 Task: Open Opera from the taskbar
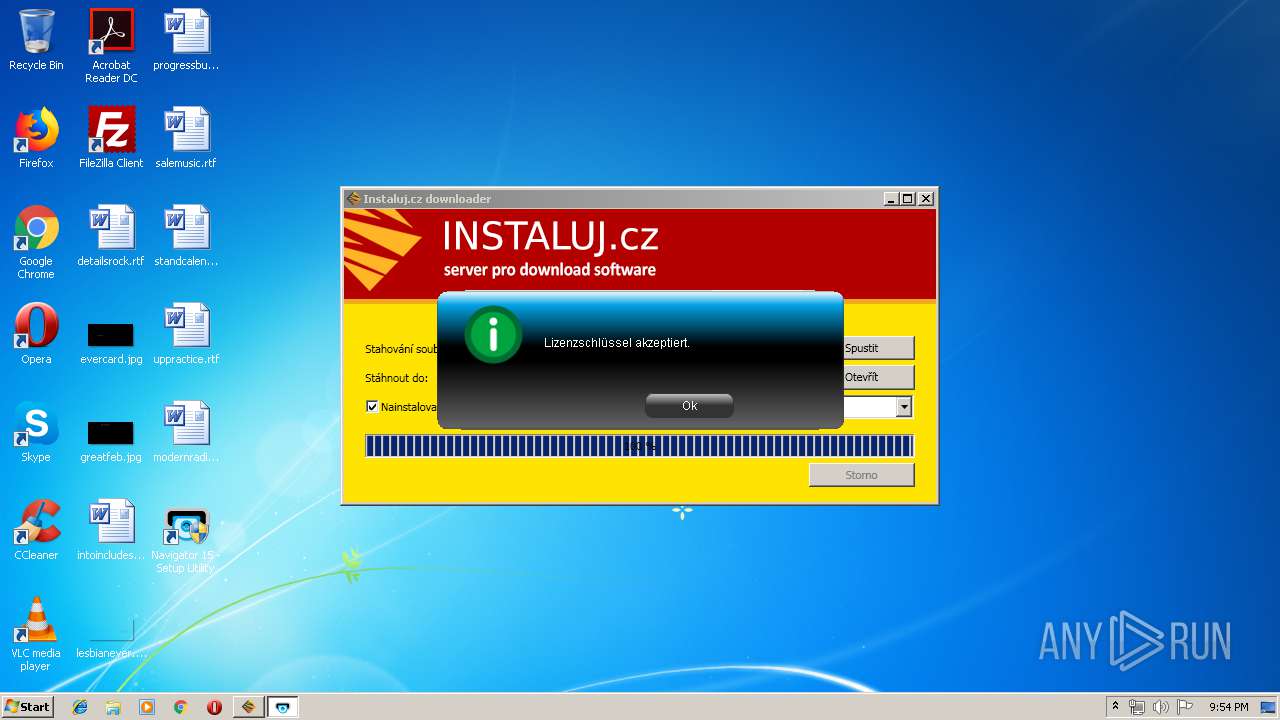tap(214, 707)
